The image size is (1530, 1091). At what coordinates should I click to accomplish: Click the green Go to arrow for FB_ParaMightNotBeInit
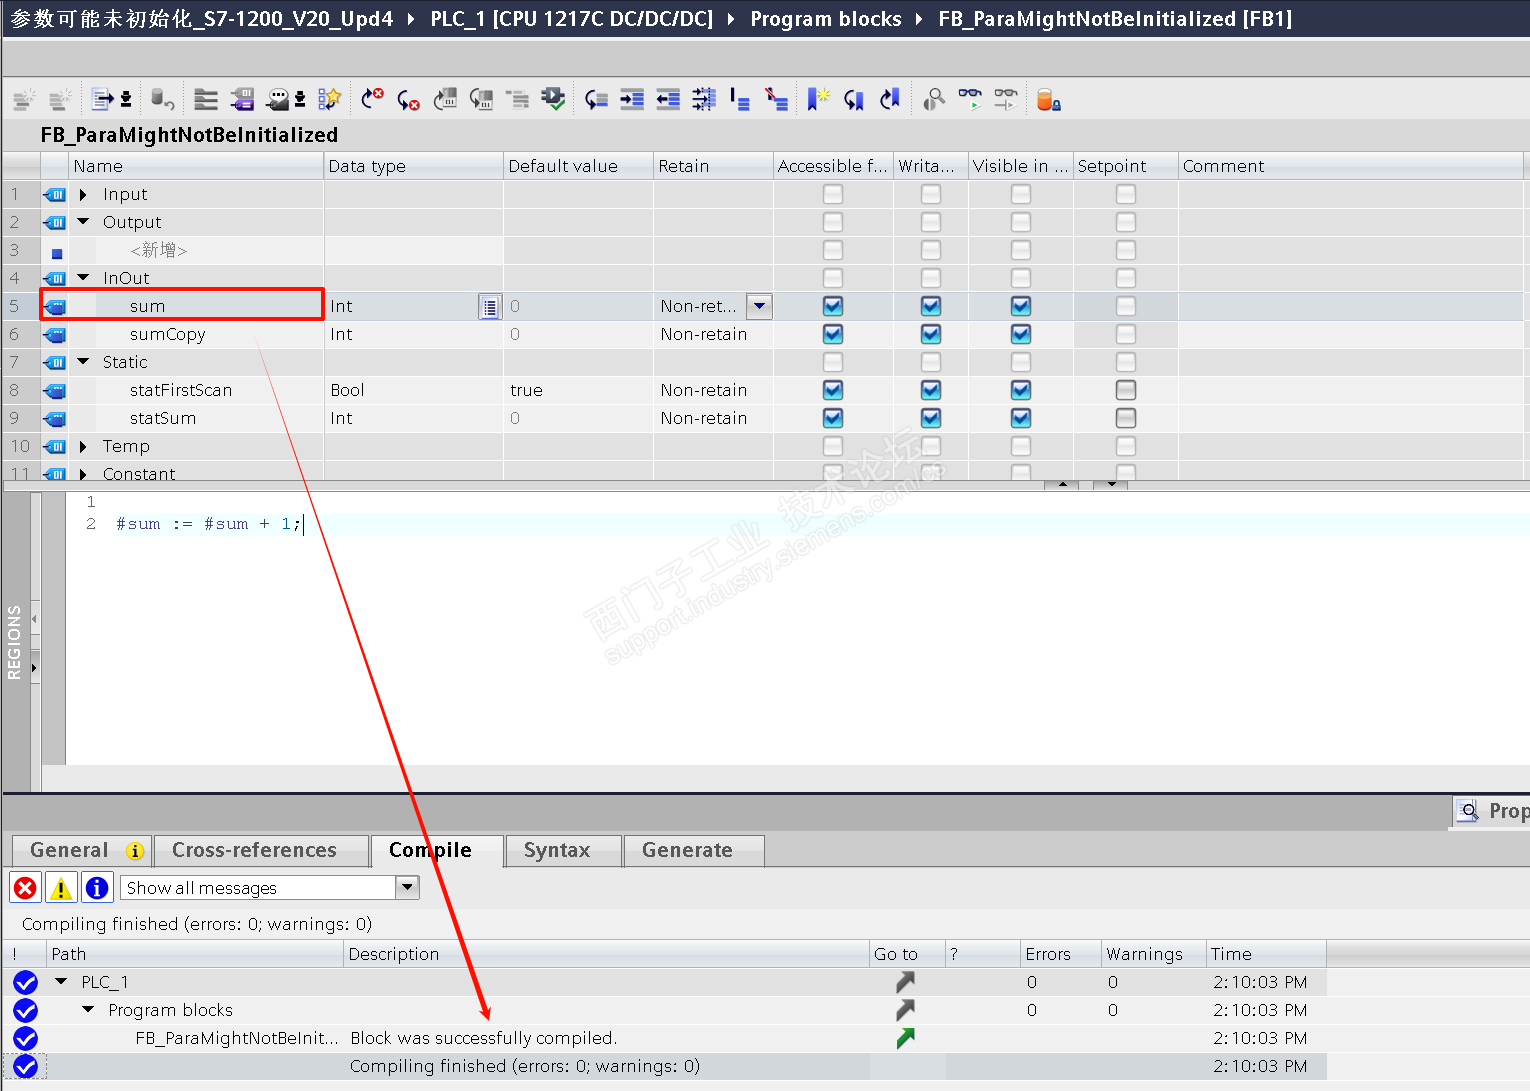pos(905,1038)
